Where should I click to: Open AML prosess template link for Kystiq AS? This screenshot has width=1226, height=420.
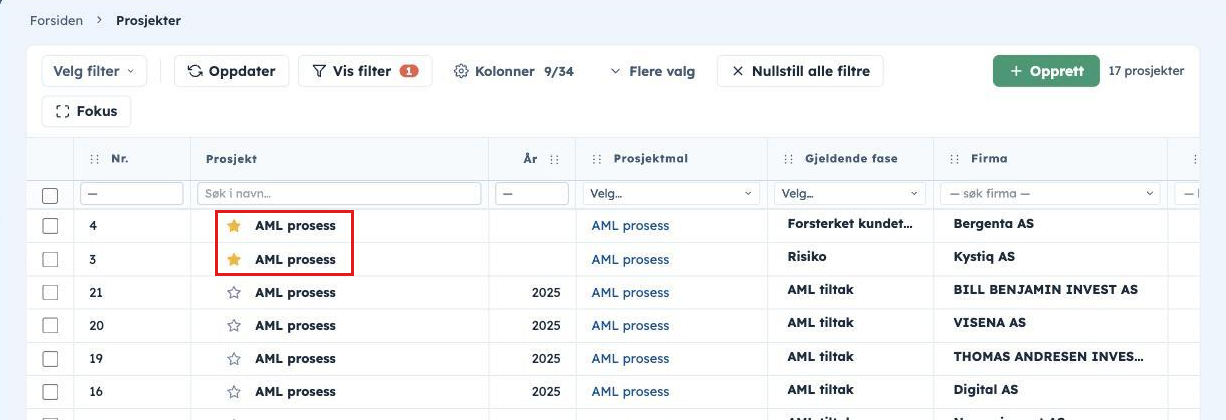coord(630,259)
